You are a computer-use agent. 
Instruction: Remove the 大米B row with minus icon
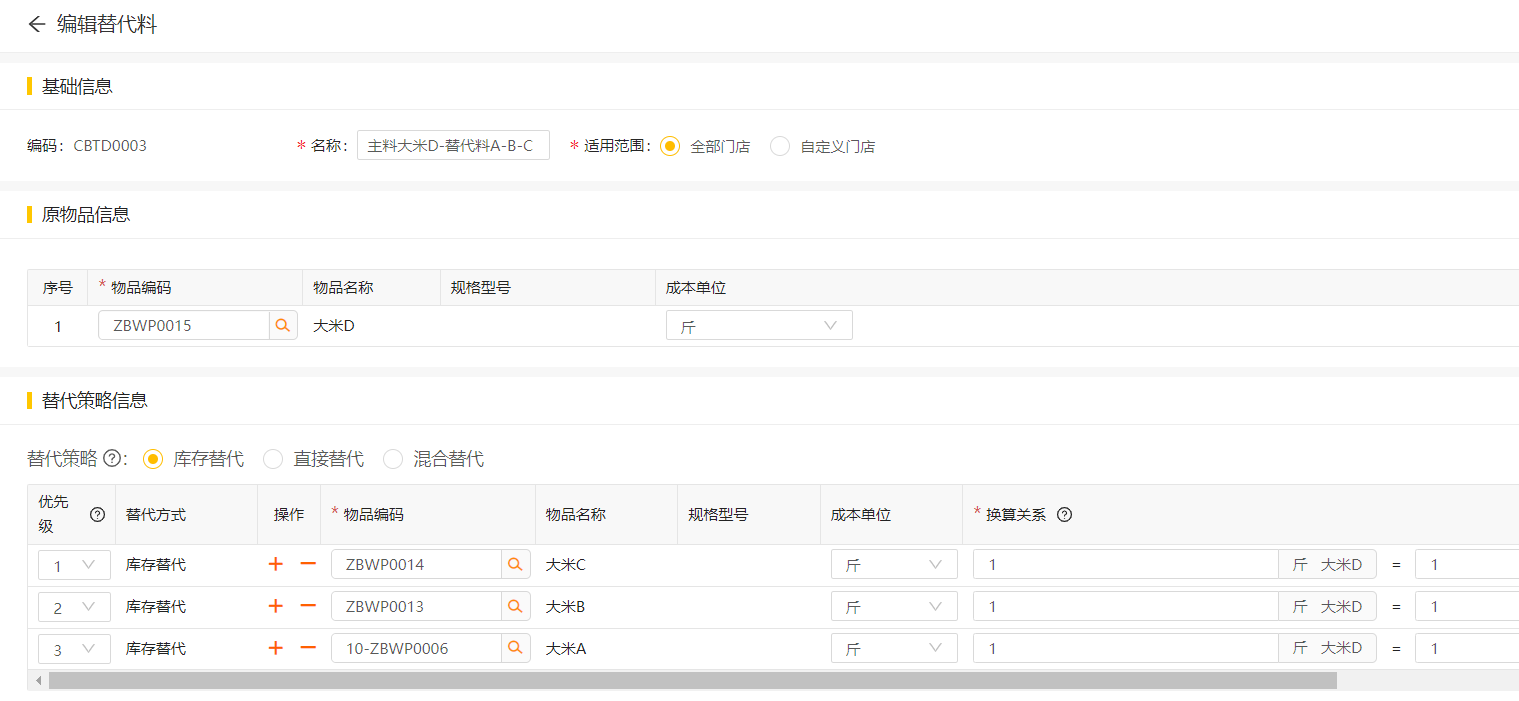[x=308, y=607]
